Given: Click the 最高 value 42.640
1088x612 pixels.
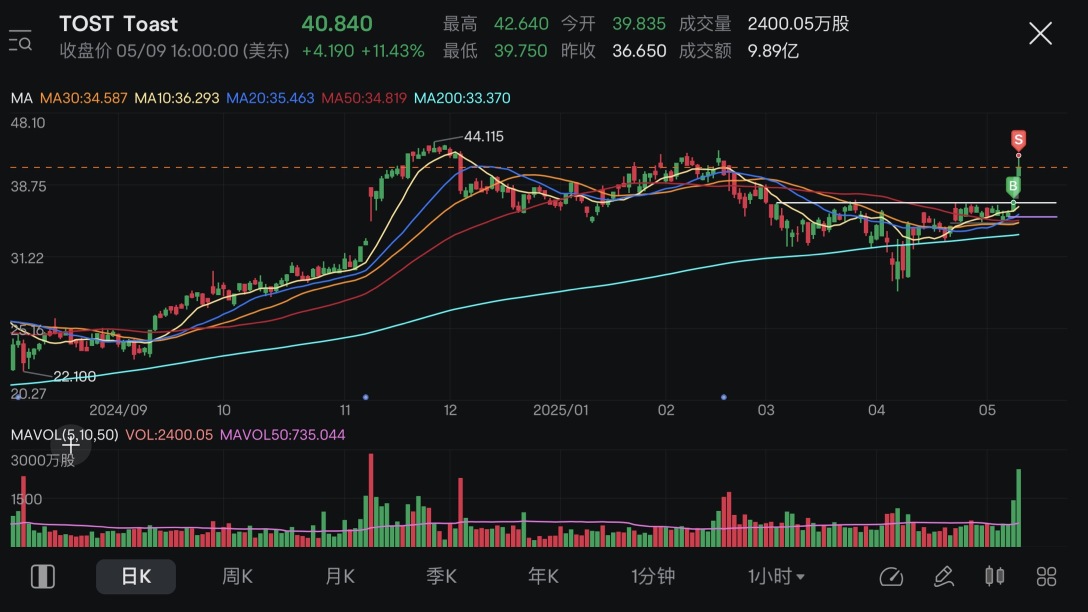Looking at the screenshot, I should pyautogui.click(x=521, y=24).
